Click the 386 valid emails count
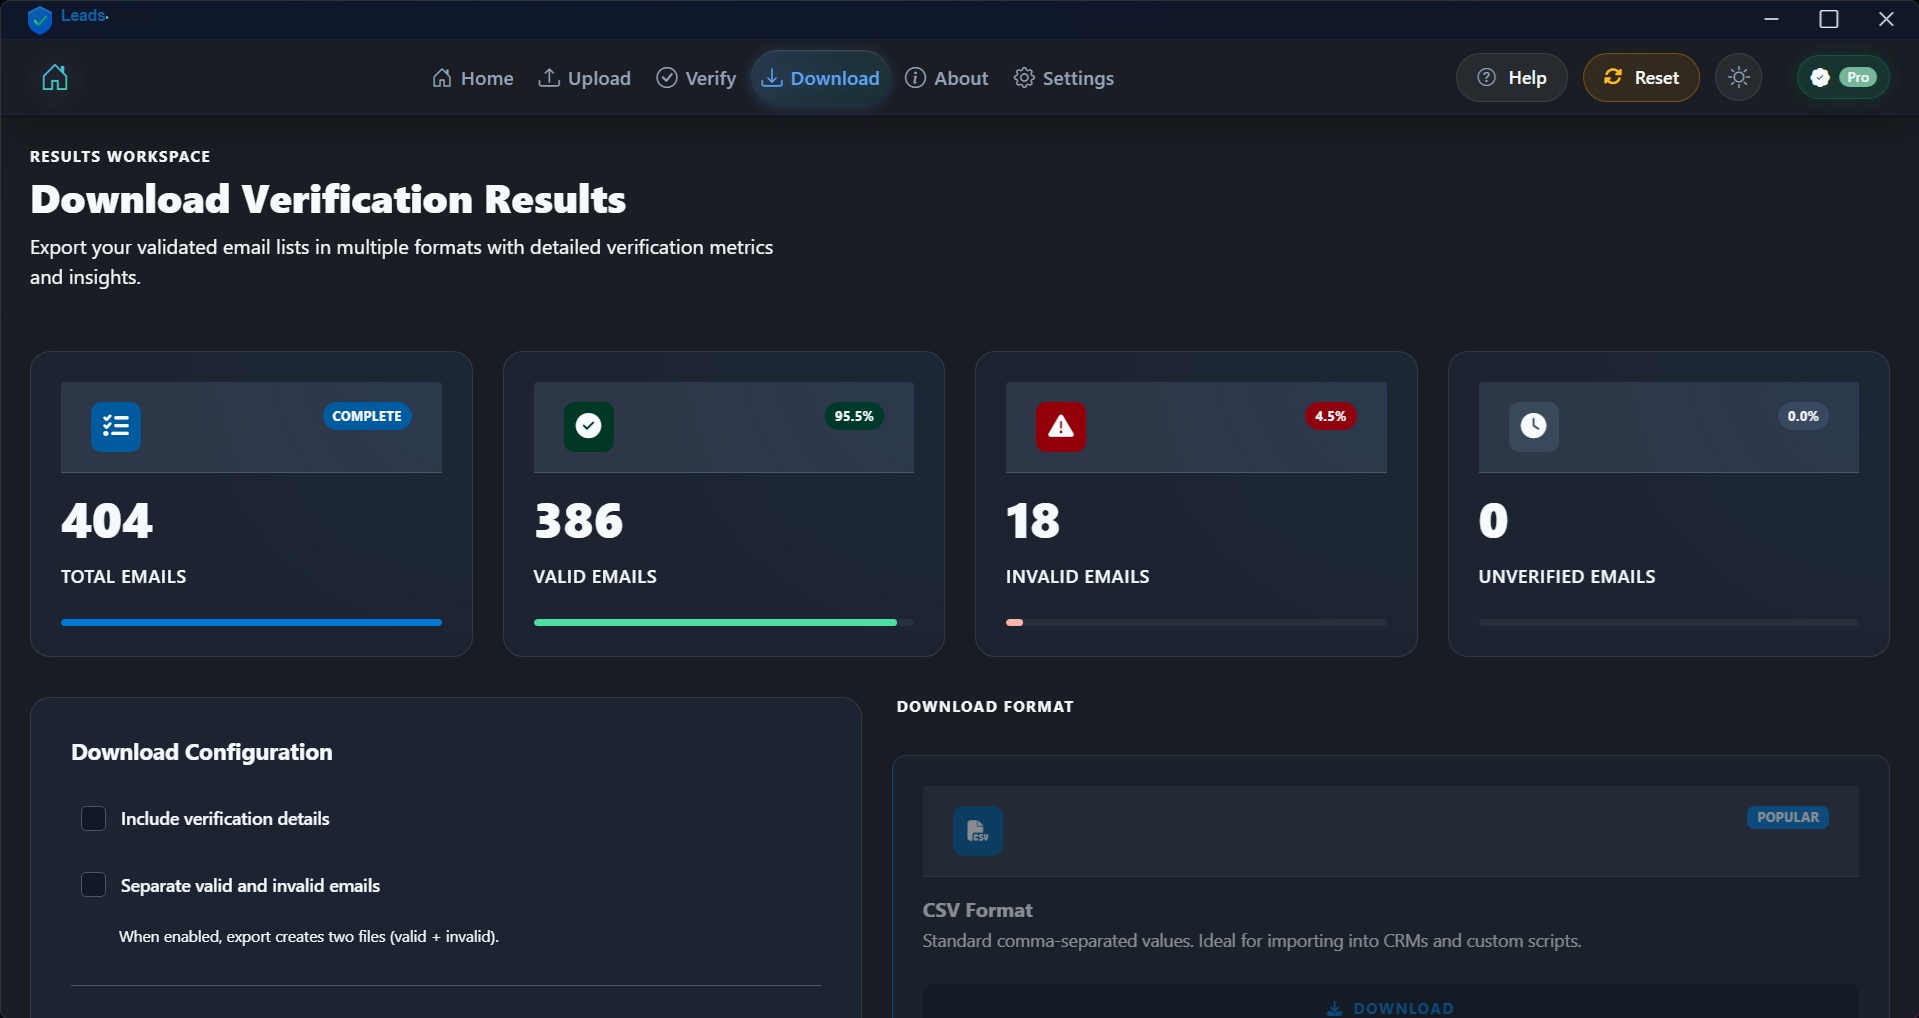1919x1018 pixels. [579, 521]
